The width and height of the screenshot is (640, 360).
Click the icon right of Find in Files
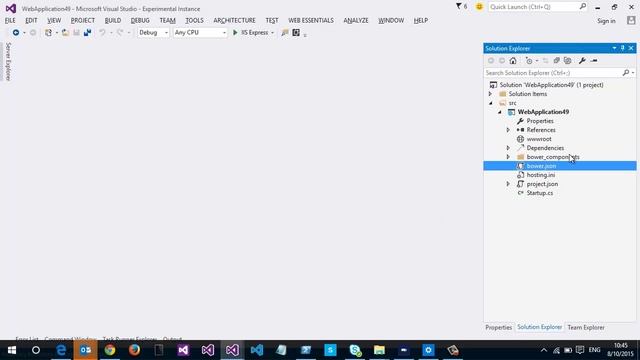[296, 33]
